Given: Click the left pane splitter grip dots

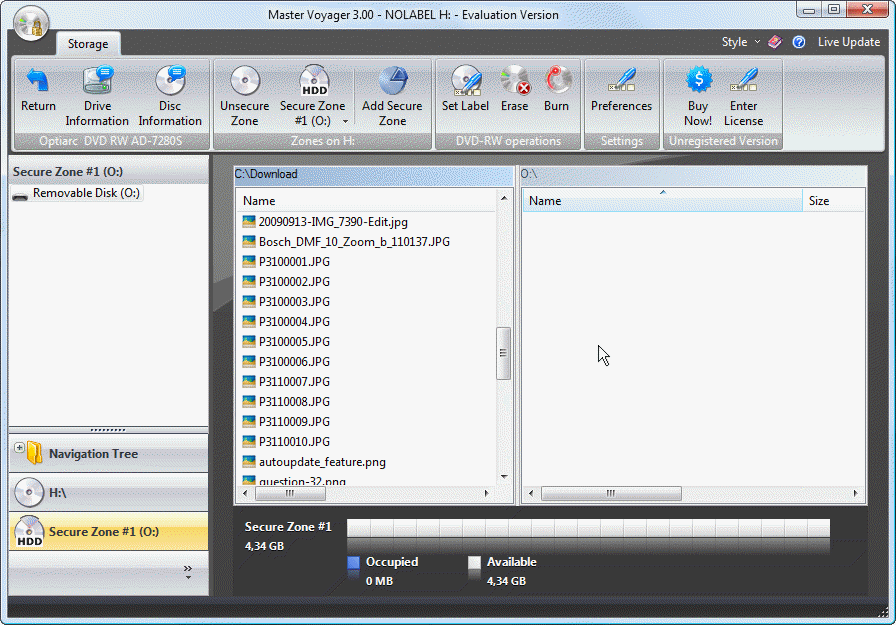Looking at the screenshot, I should (108, 430).
